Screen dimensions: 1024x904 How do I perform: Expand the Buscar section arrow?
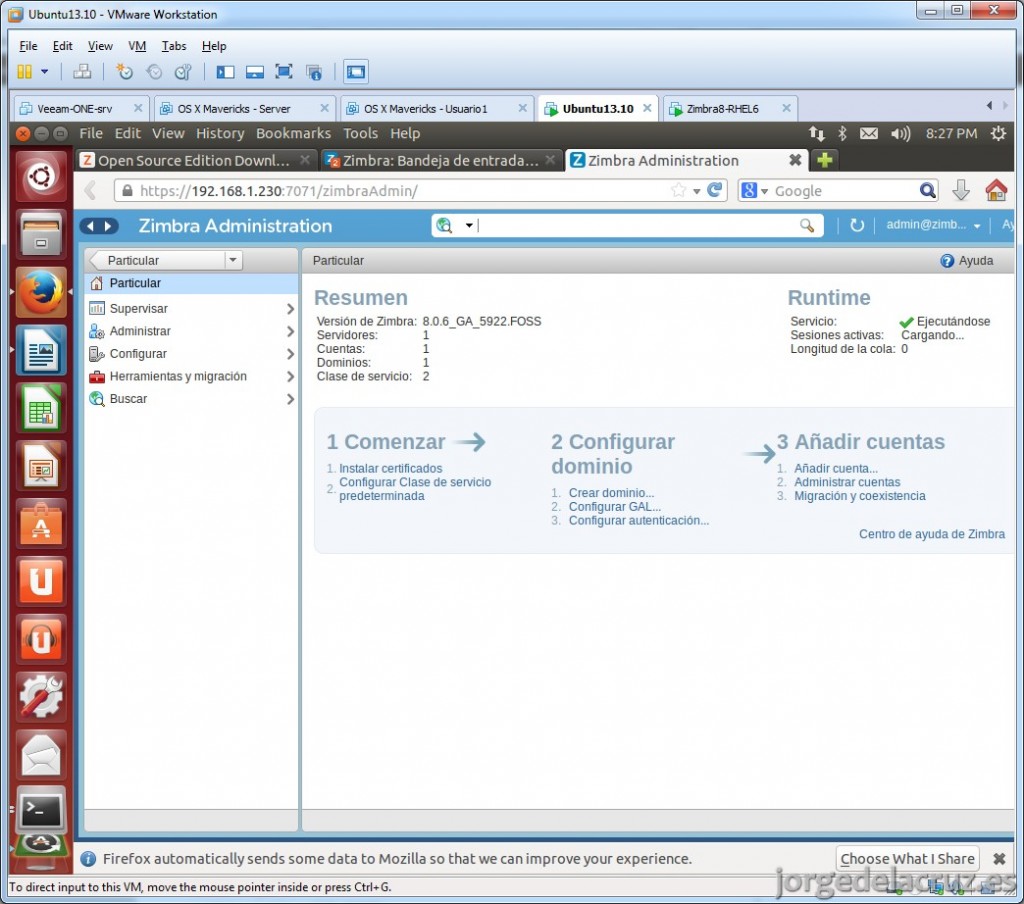point(291,398)
